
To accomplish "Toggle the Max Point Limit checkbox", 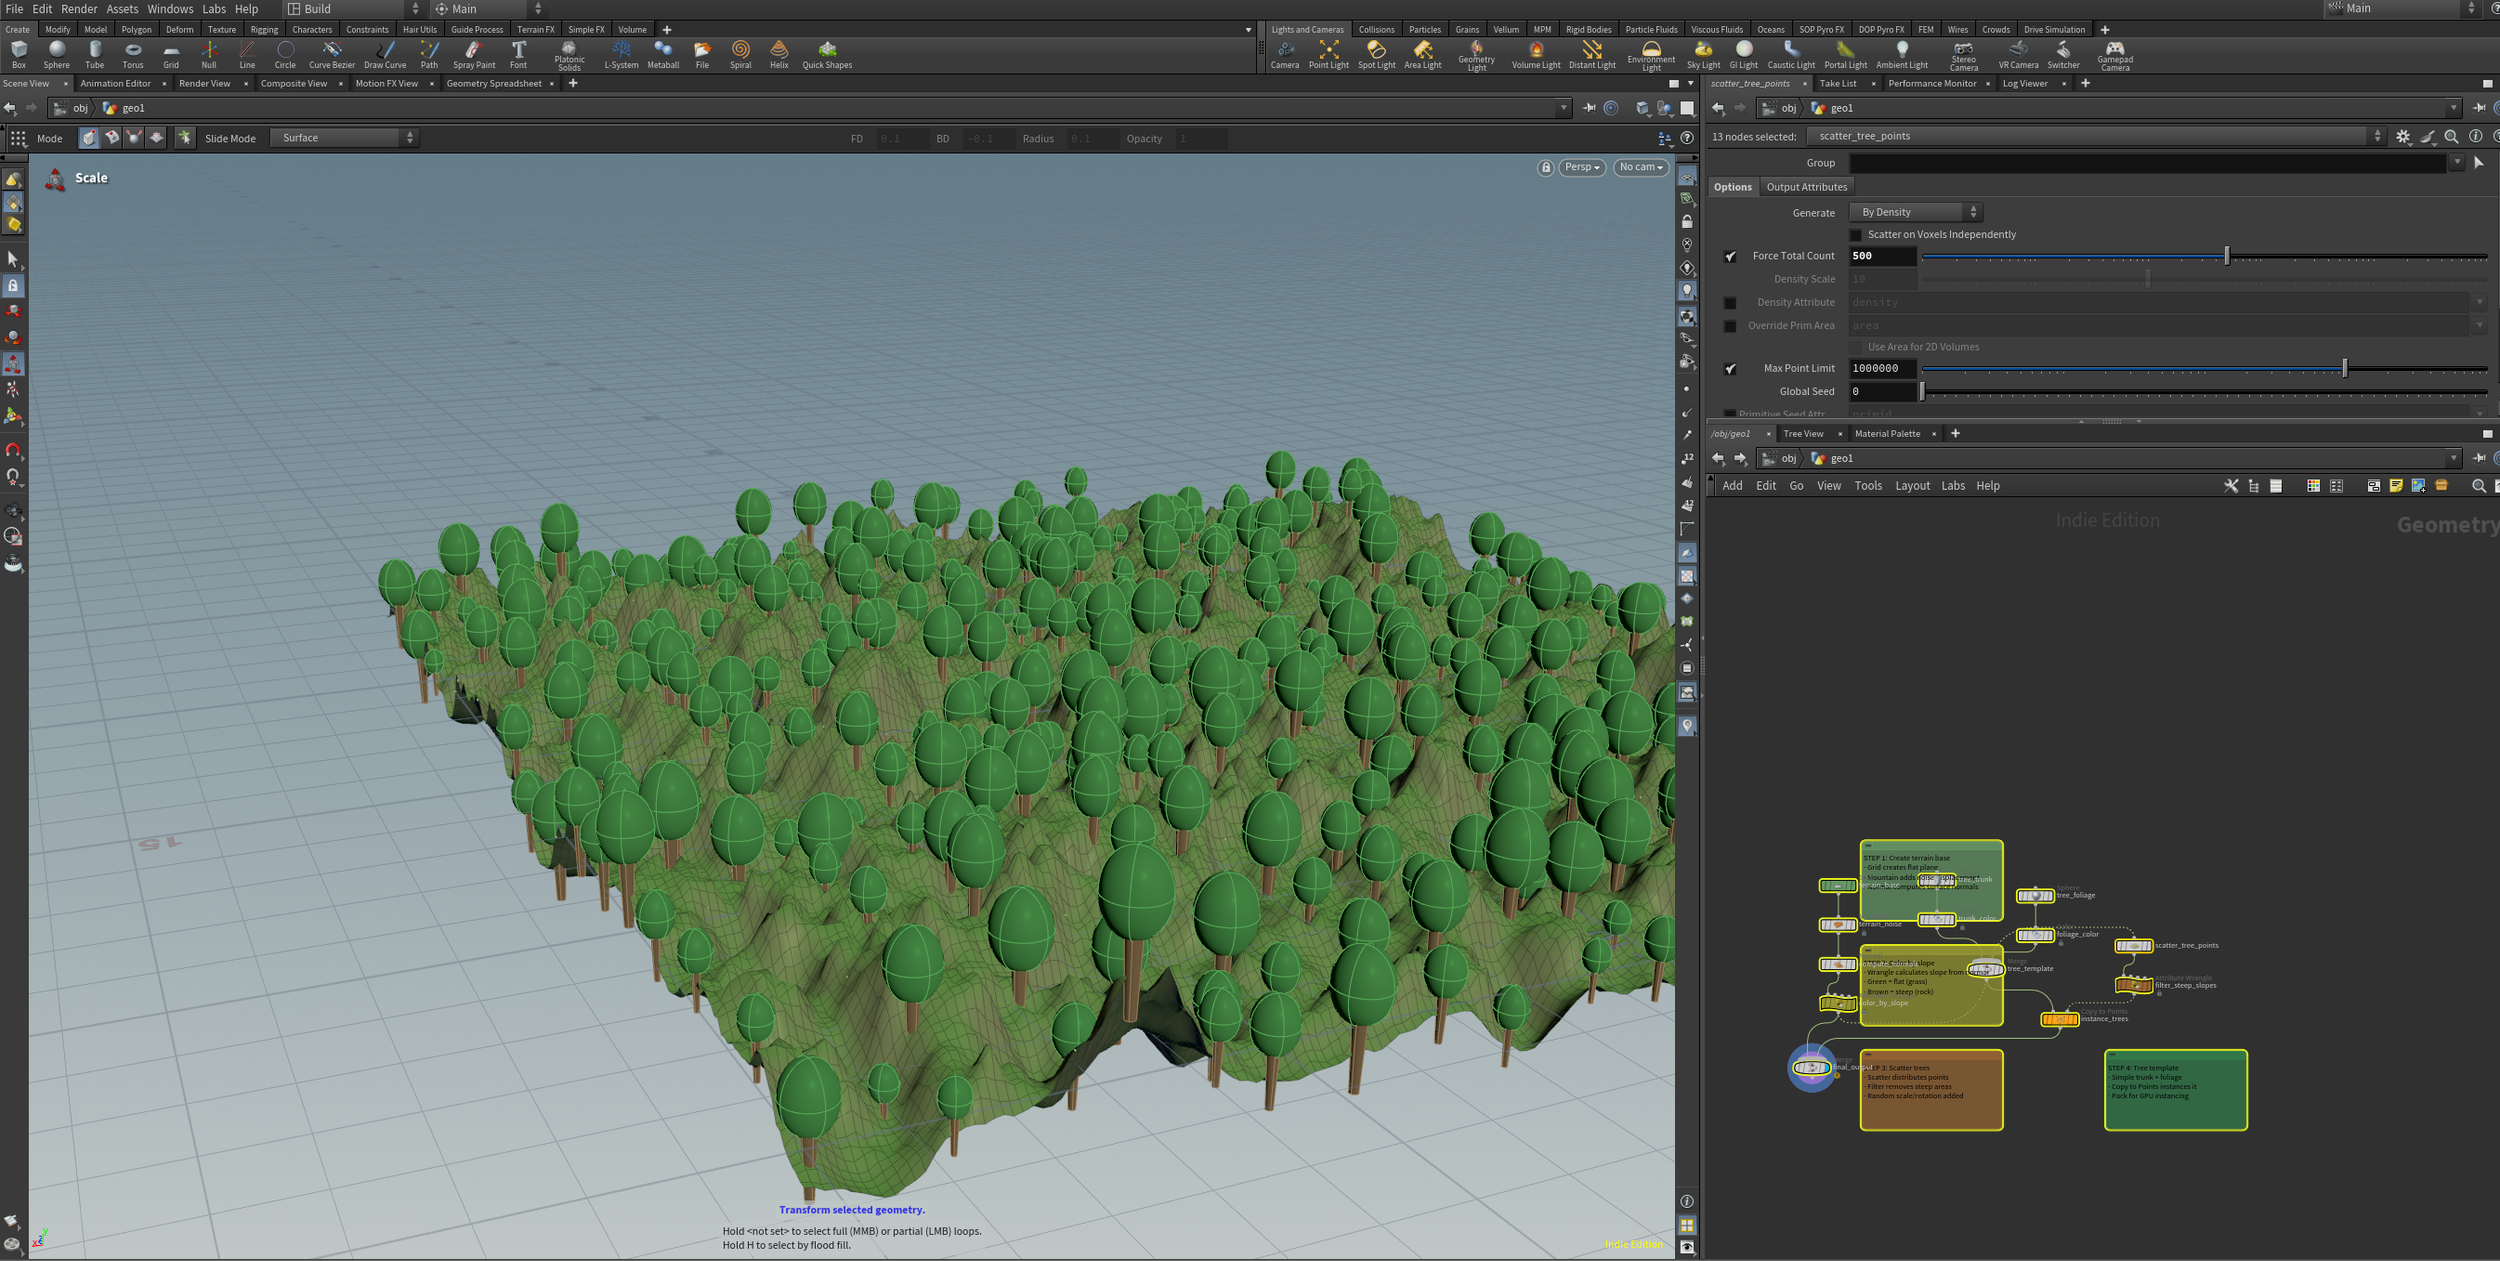I will pos(1730,369).
